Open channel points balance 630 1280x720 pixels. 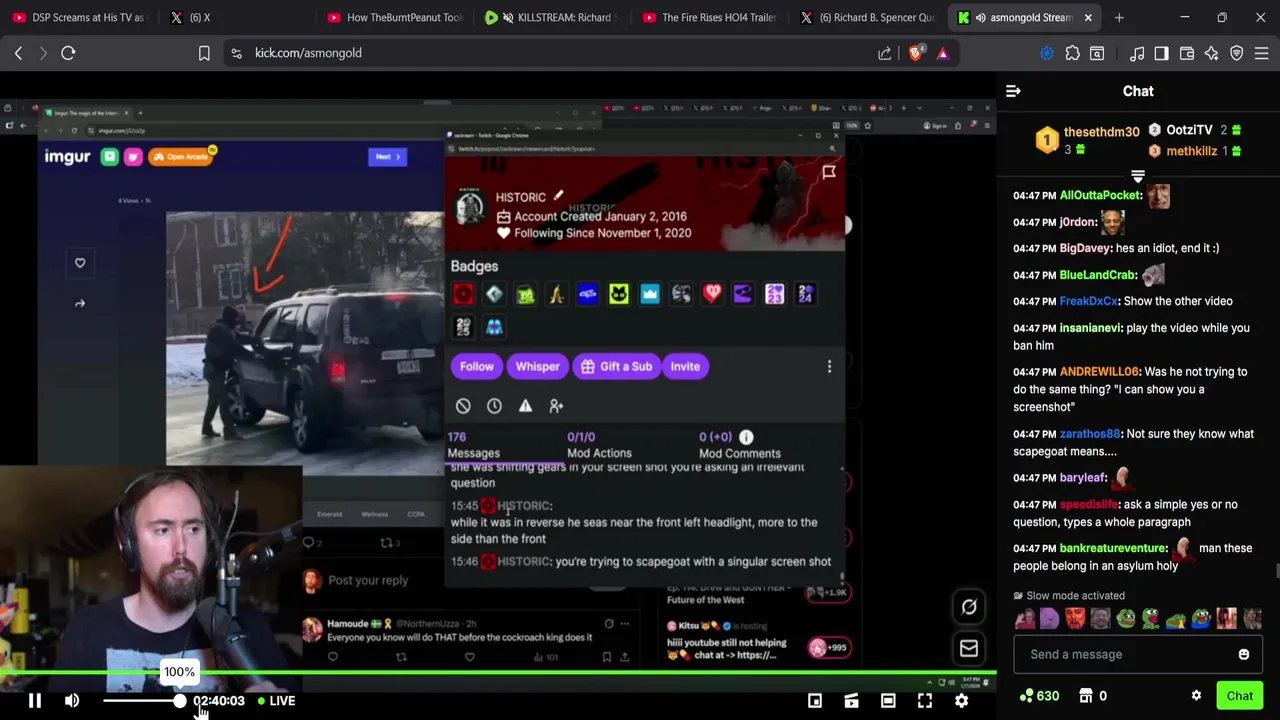click(1039, 696)
